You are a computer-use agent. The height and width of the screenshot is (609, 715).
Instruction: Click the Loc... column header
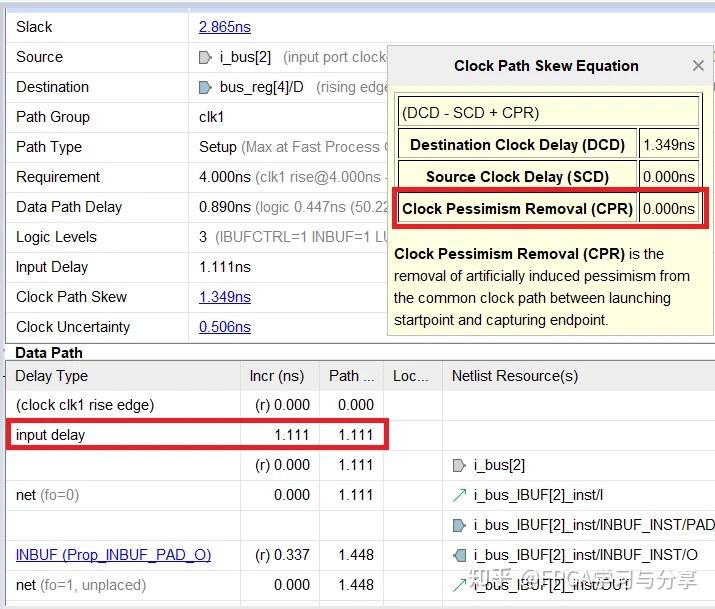click(x=410, y=376)
